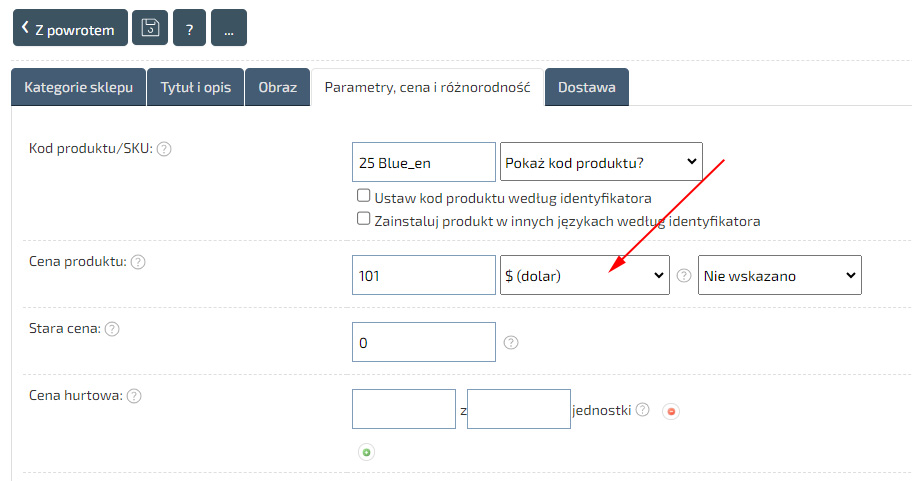The height and width of the screenshot is (481, 912).
Task: Click help icon beside Stara cena label
Action: click(112, 329)
